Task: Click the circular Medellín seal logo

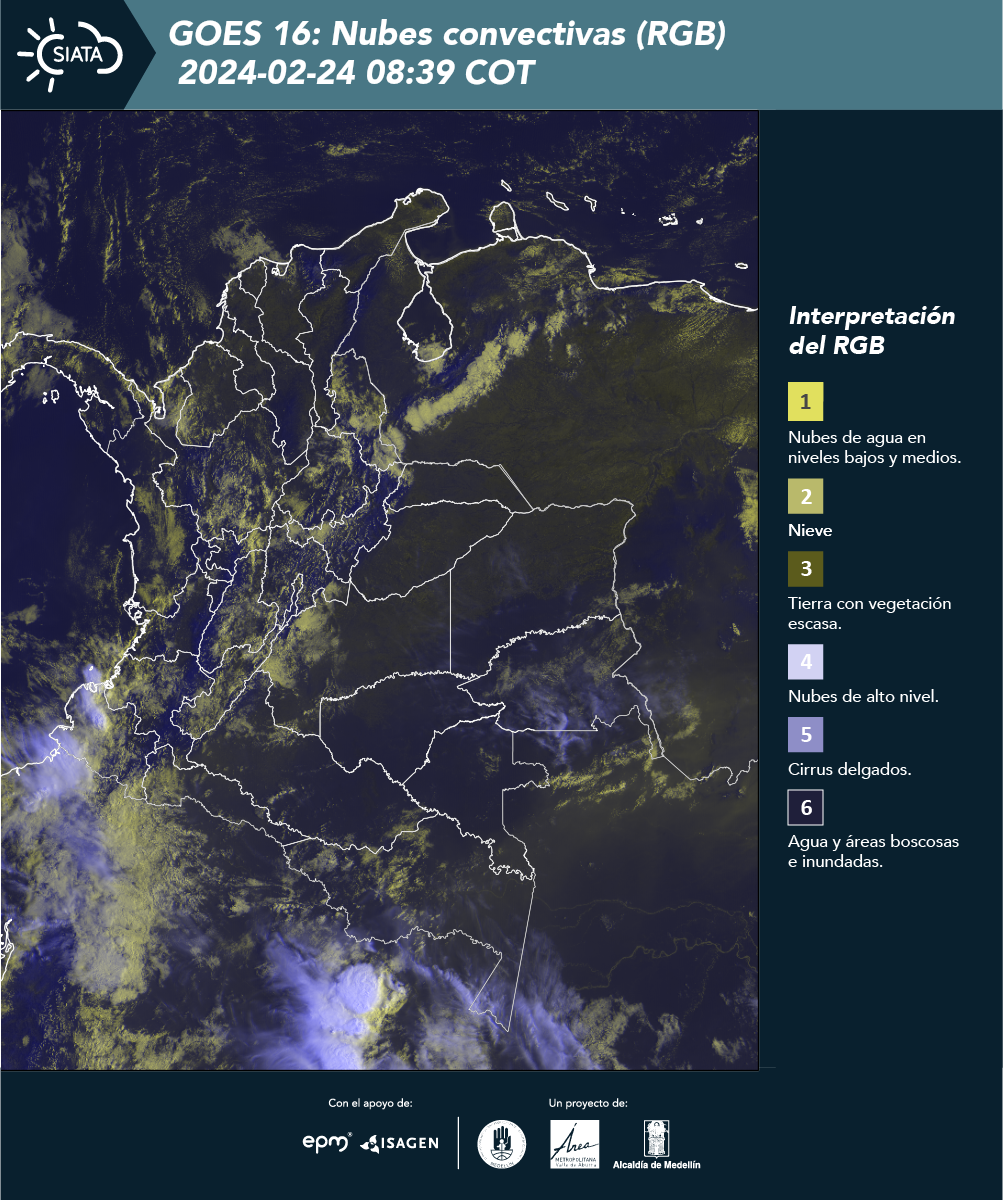Action: point(502,1144)
